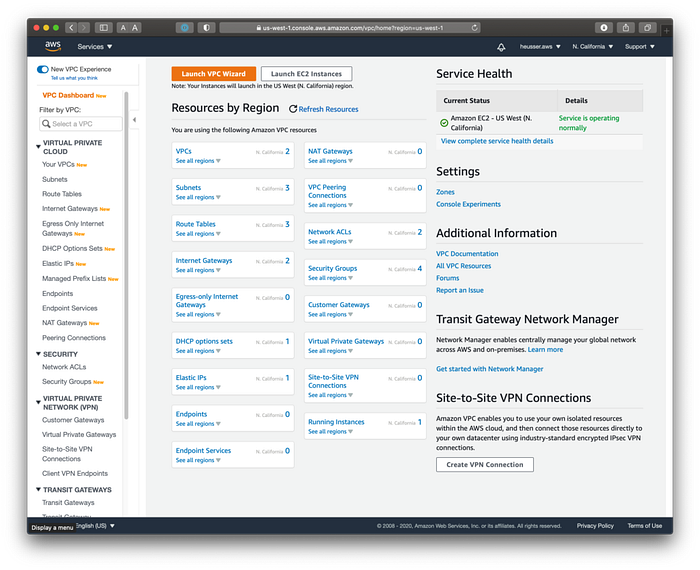The height and width of the screenshot is (570, 700).
Task: Open the Network ACLs resource card link
Action: click(x=329, y=232)
